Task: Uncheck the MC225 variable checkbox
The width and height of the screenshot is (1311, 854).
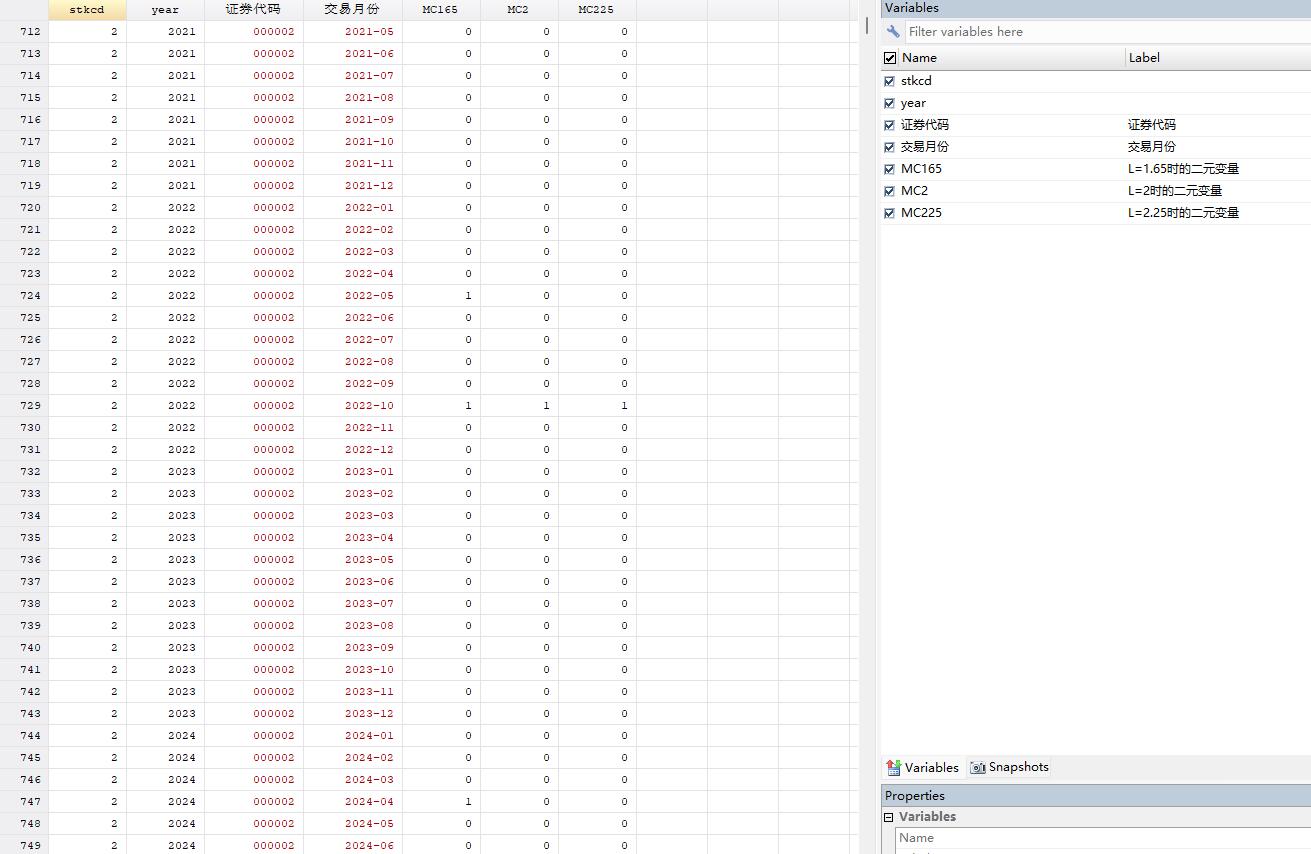Action: (x=890, y=213)
